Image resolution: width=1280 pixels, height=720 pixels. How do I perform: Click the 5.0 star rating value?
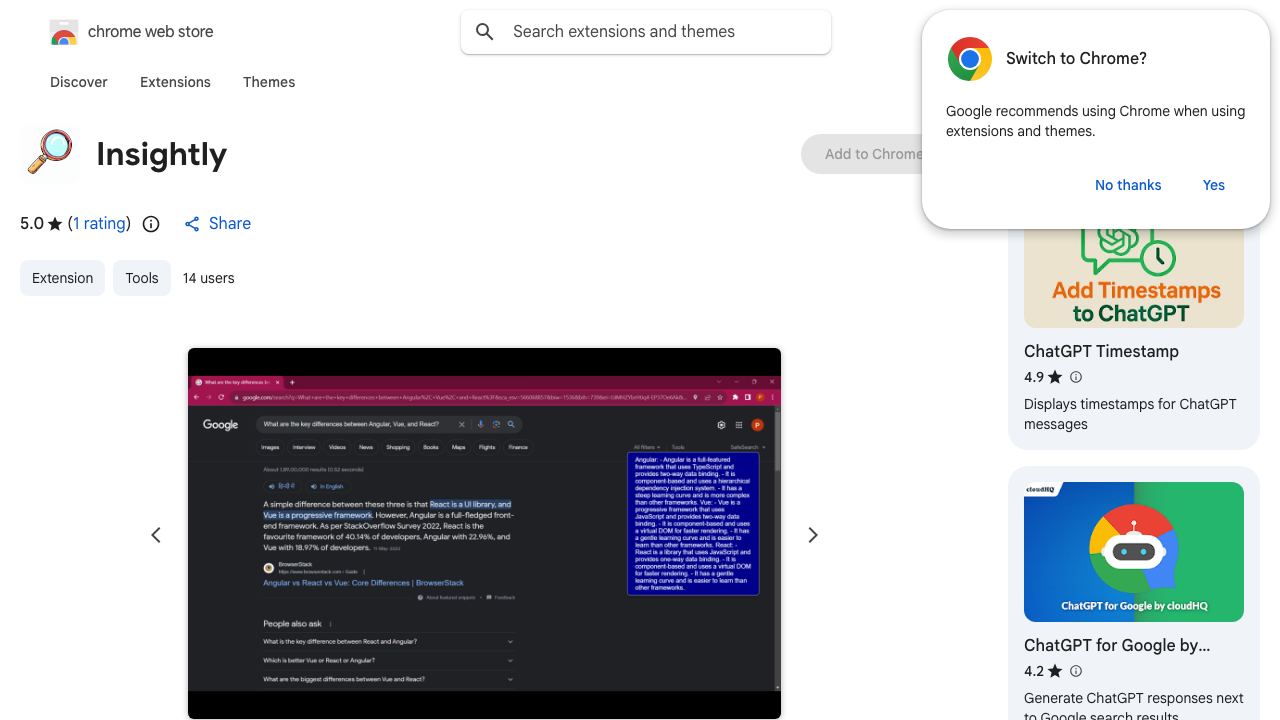click(32, 224)
